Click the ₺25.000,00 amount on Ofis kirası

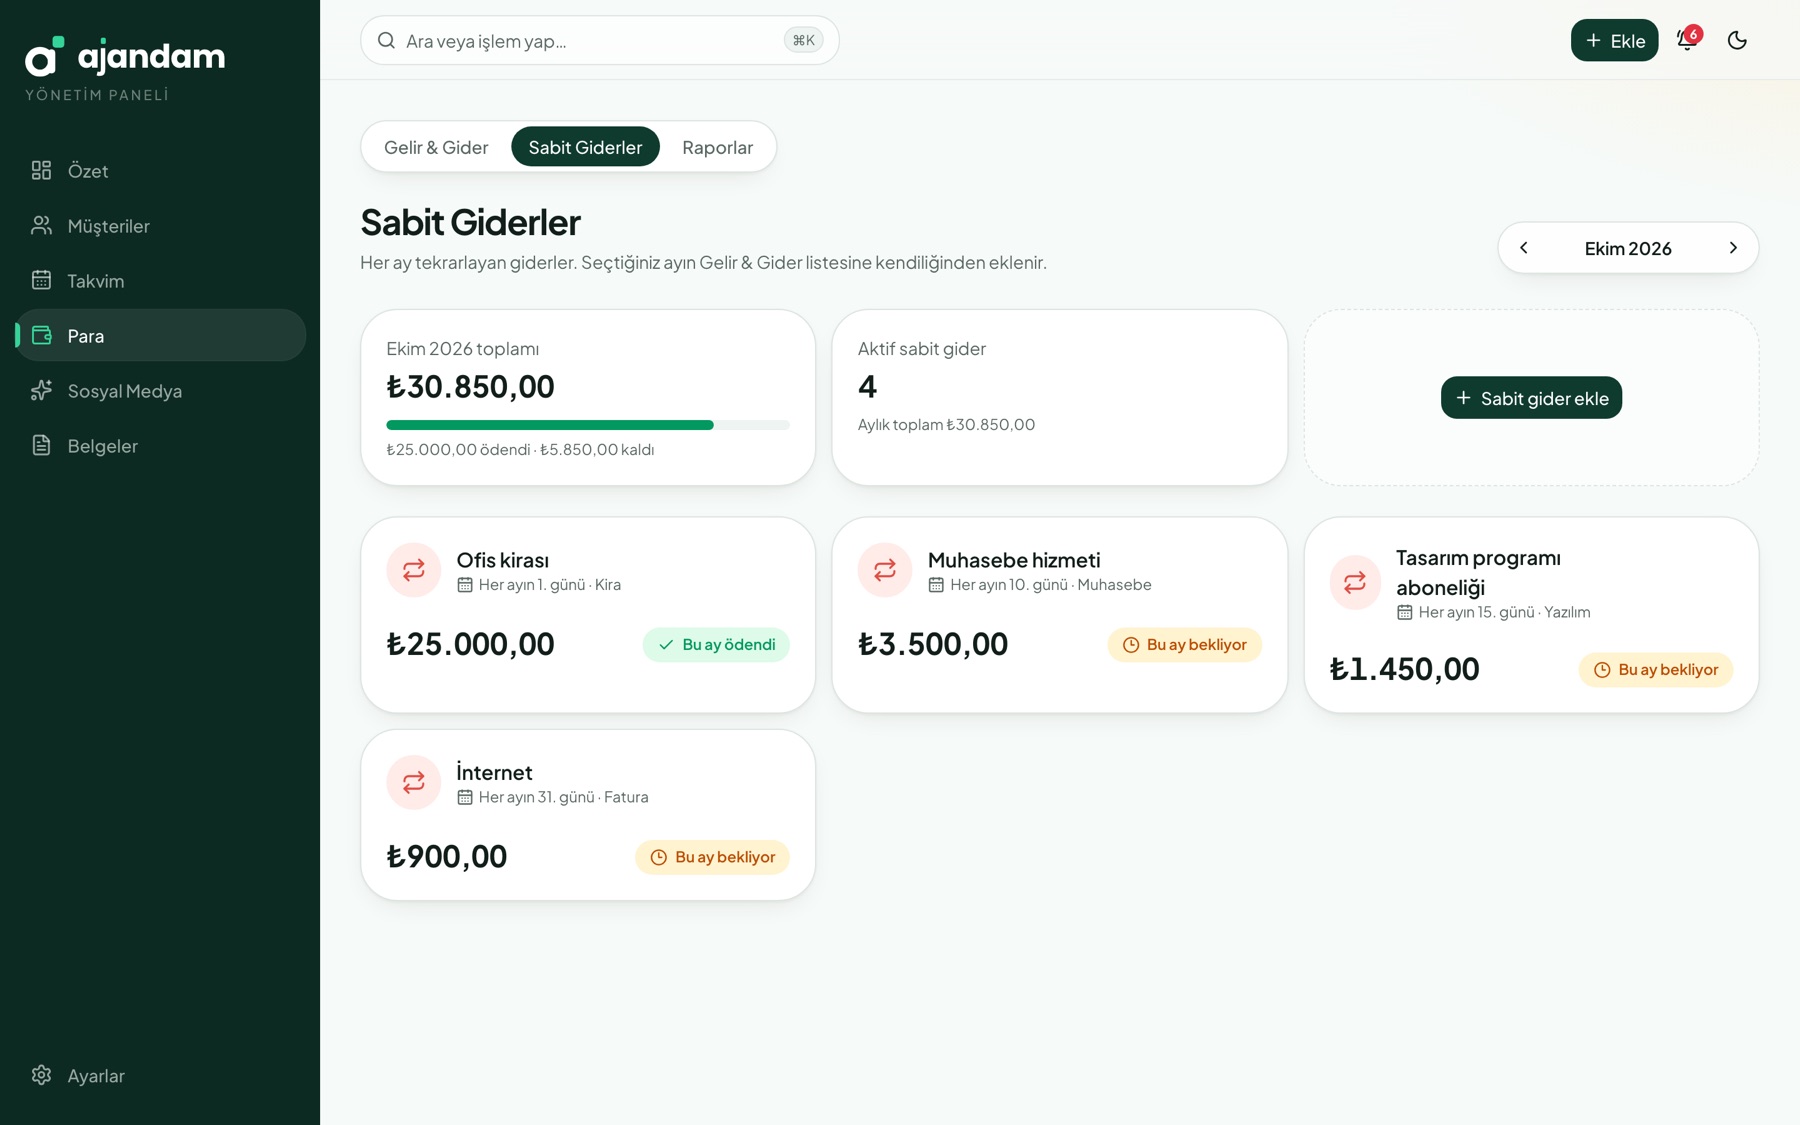(470, 645)
